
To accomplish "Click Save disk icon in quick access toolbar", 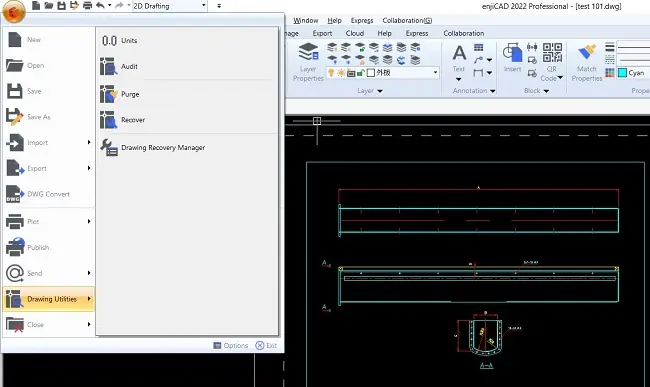I will [61, 5].
